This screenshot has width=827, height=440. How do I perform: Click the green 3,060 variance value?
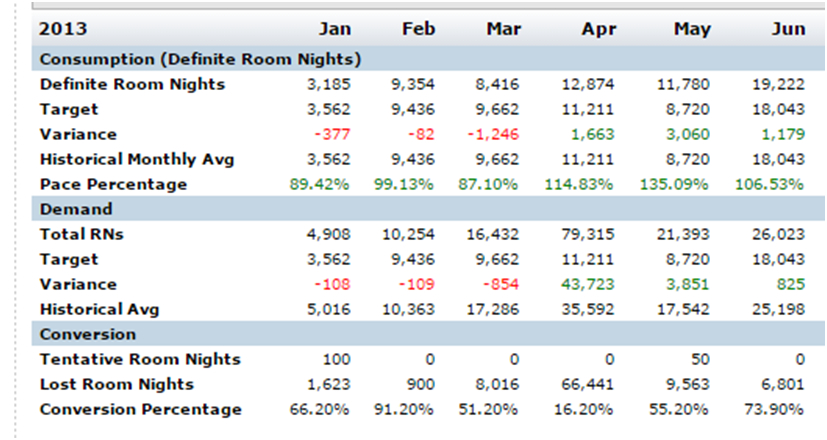[688, 135]
